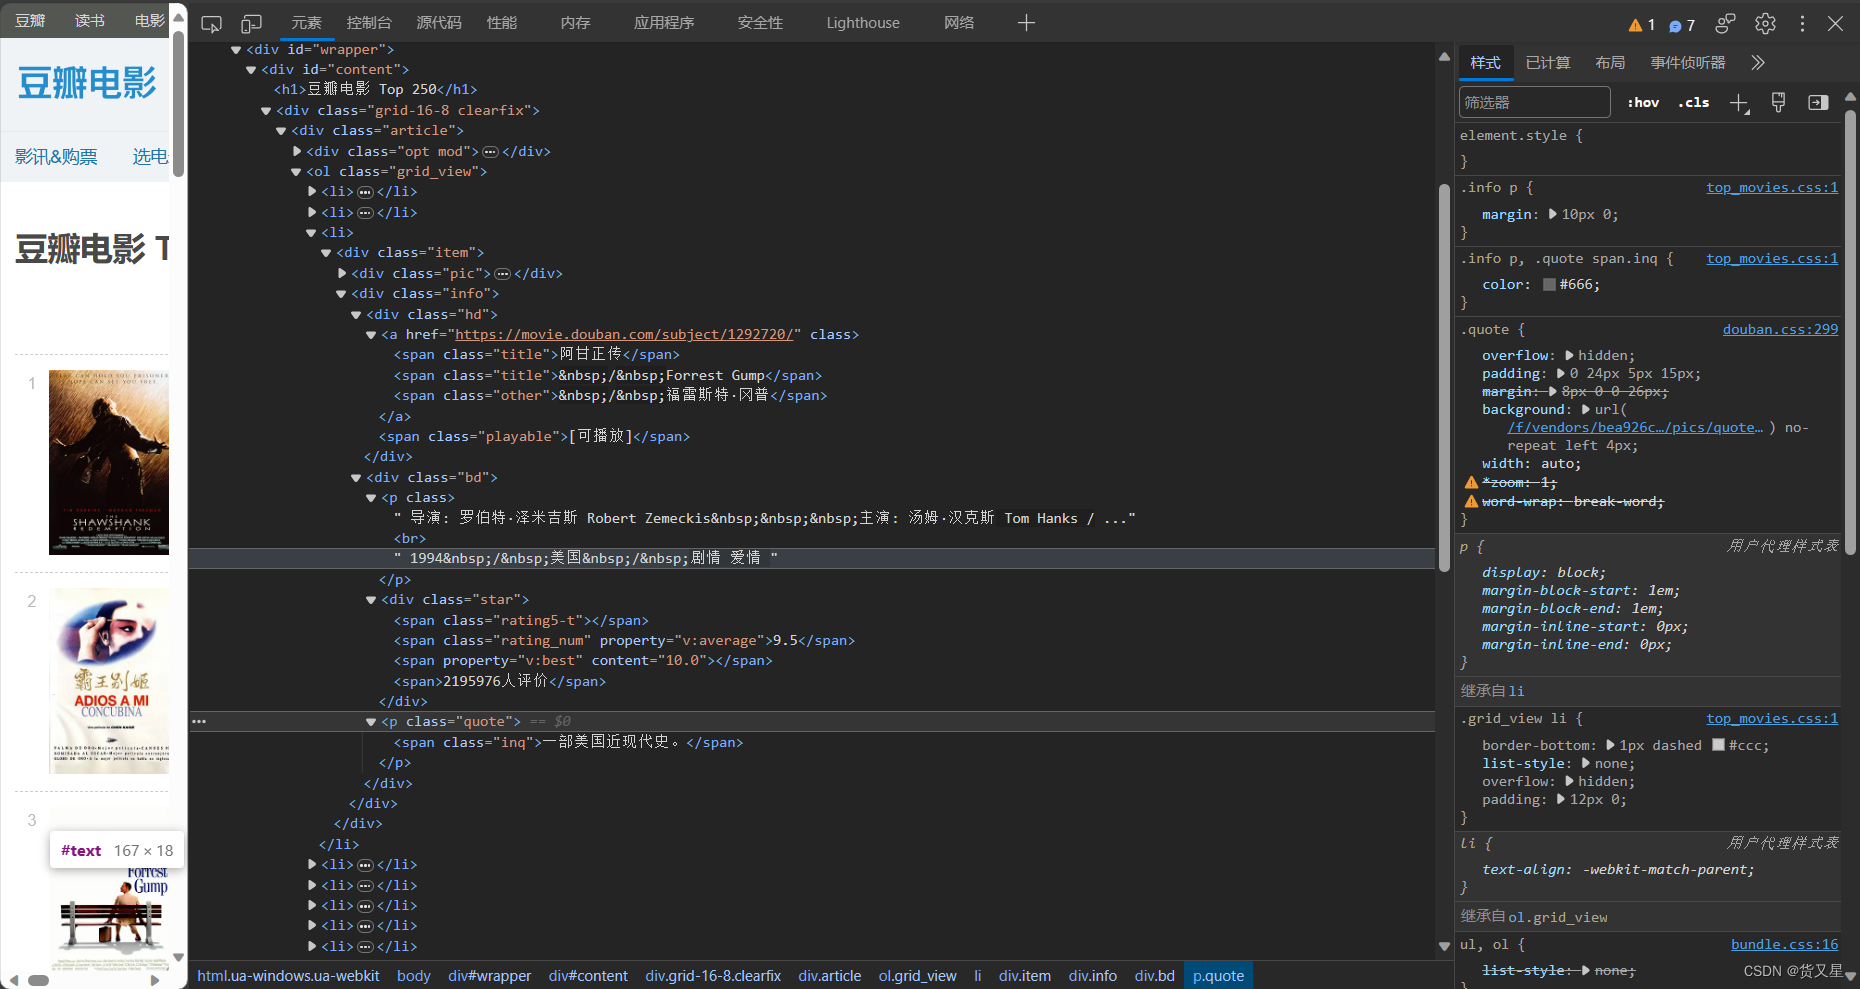Open DevTools settings gear icon

click(x=1765, y=23)
